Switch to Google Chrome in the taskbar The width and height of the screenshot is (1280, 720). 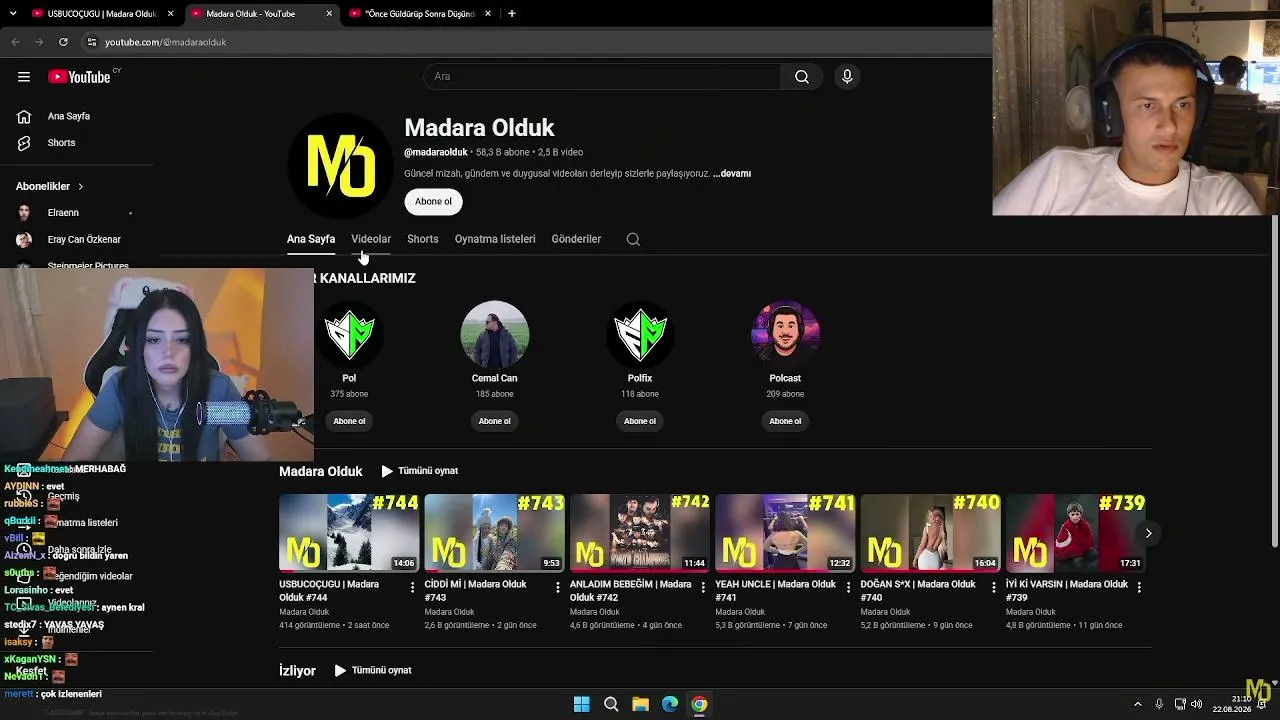(699, 704)
